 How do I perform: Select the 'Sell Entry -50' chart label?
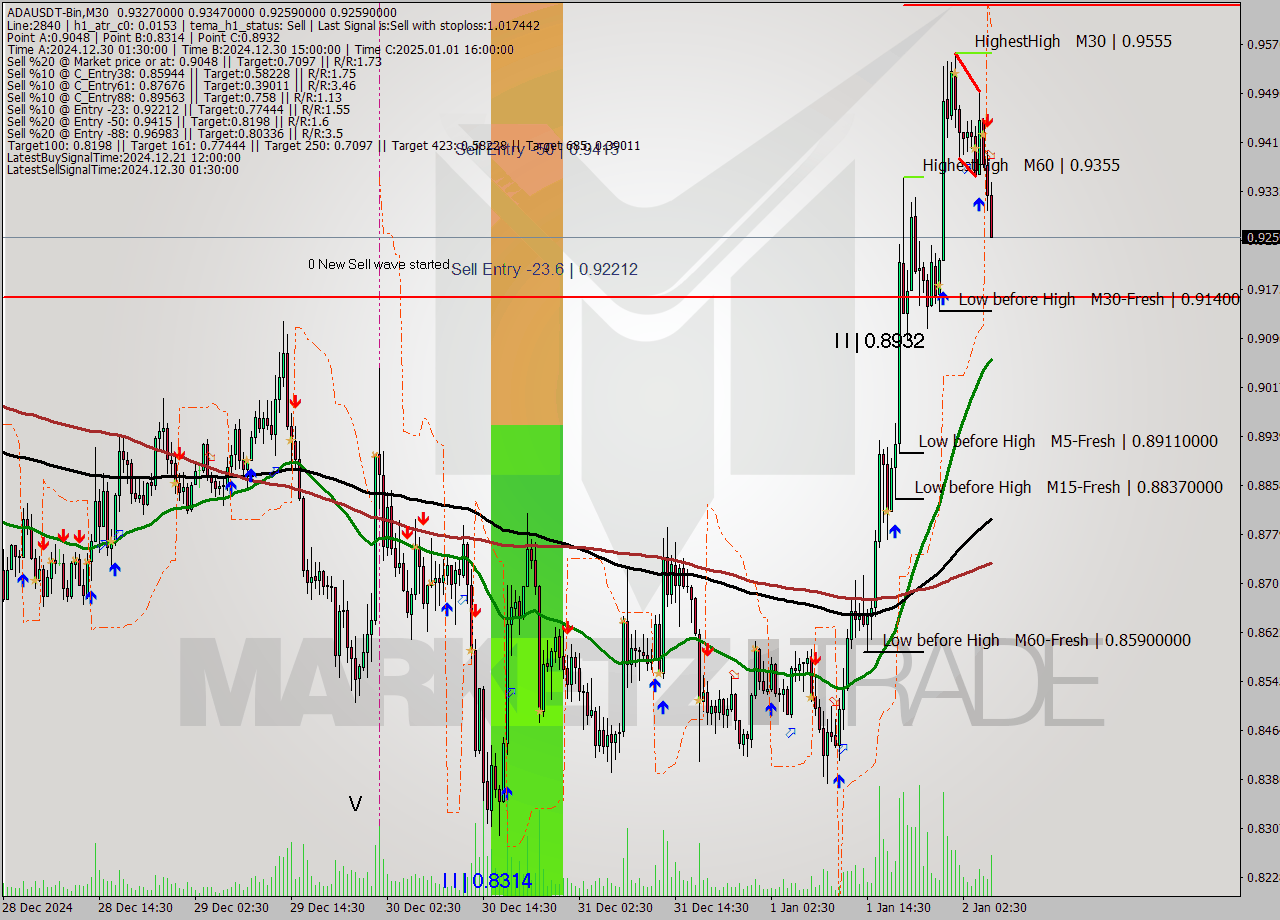pyautogui.click(x=536, y=150)
